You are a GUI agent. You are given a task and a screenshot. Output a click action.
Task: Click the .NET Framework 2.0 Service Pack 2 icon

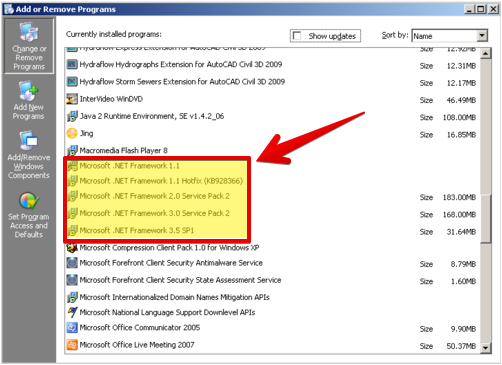coord(73,196)
